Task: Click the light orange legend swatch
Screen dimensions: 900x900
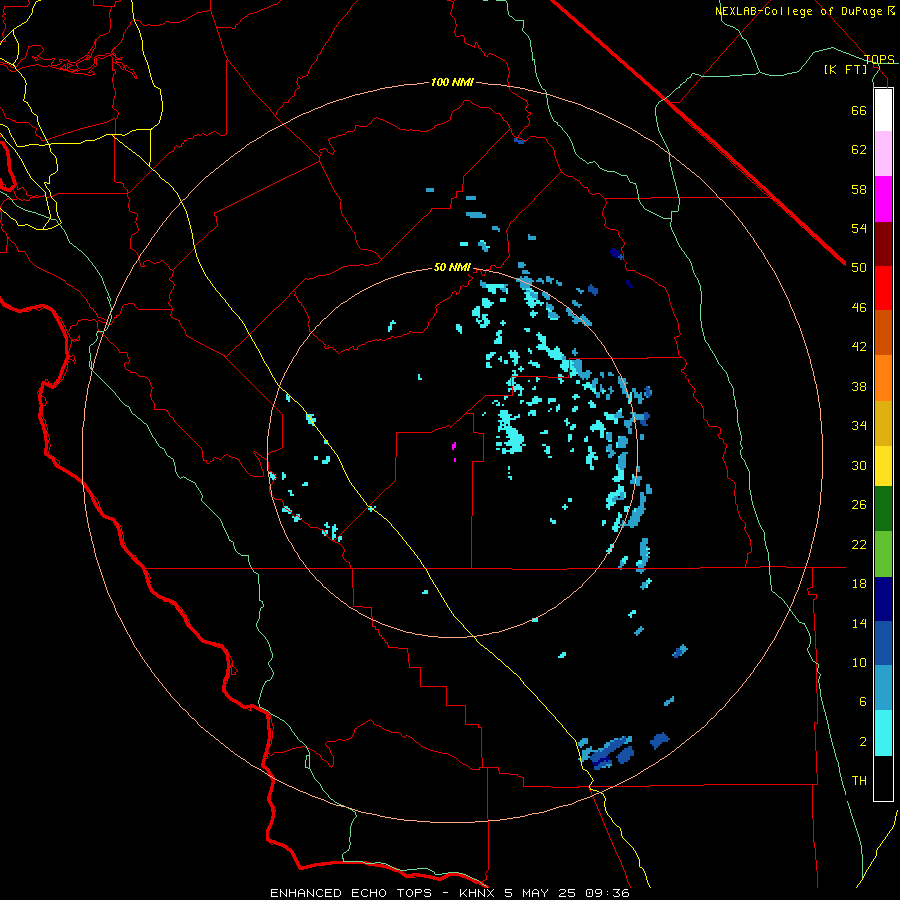Action: [x=883, y=378]
